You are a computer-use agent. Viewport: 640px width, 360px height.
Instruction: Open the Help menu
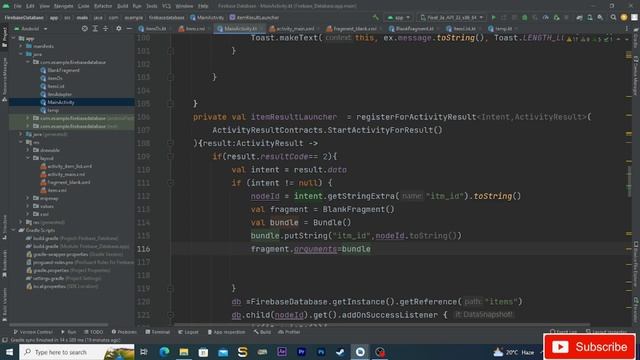pos(203,6)
